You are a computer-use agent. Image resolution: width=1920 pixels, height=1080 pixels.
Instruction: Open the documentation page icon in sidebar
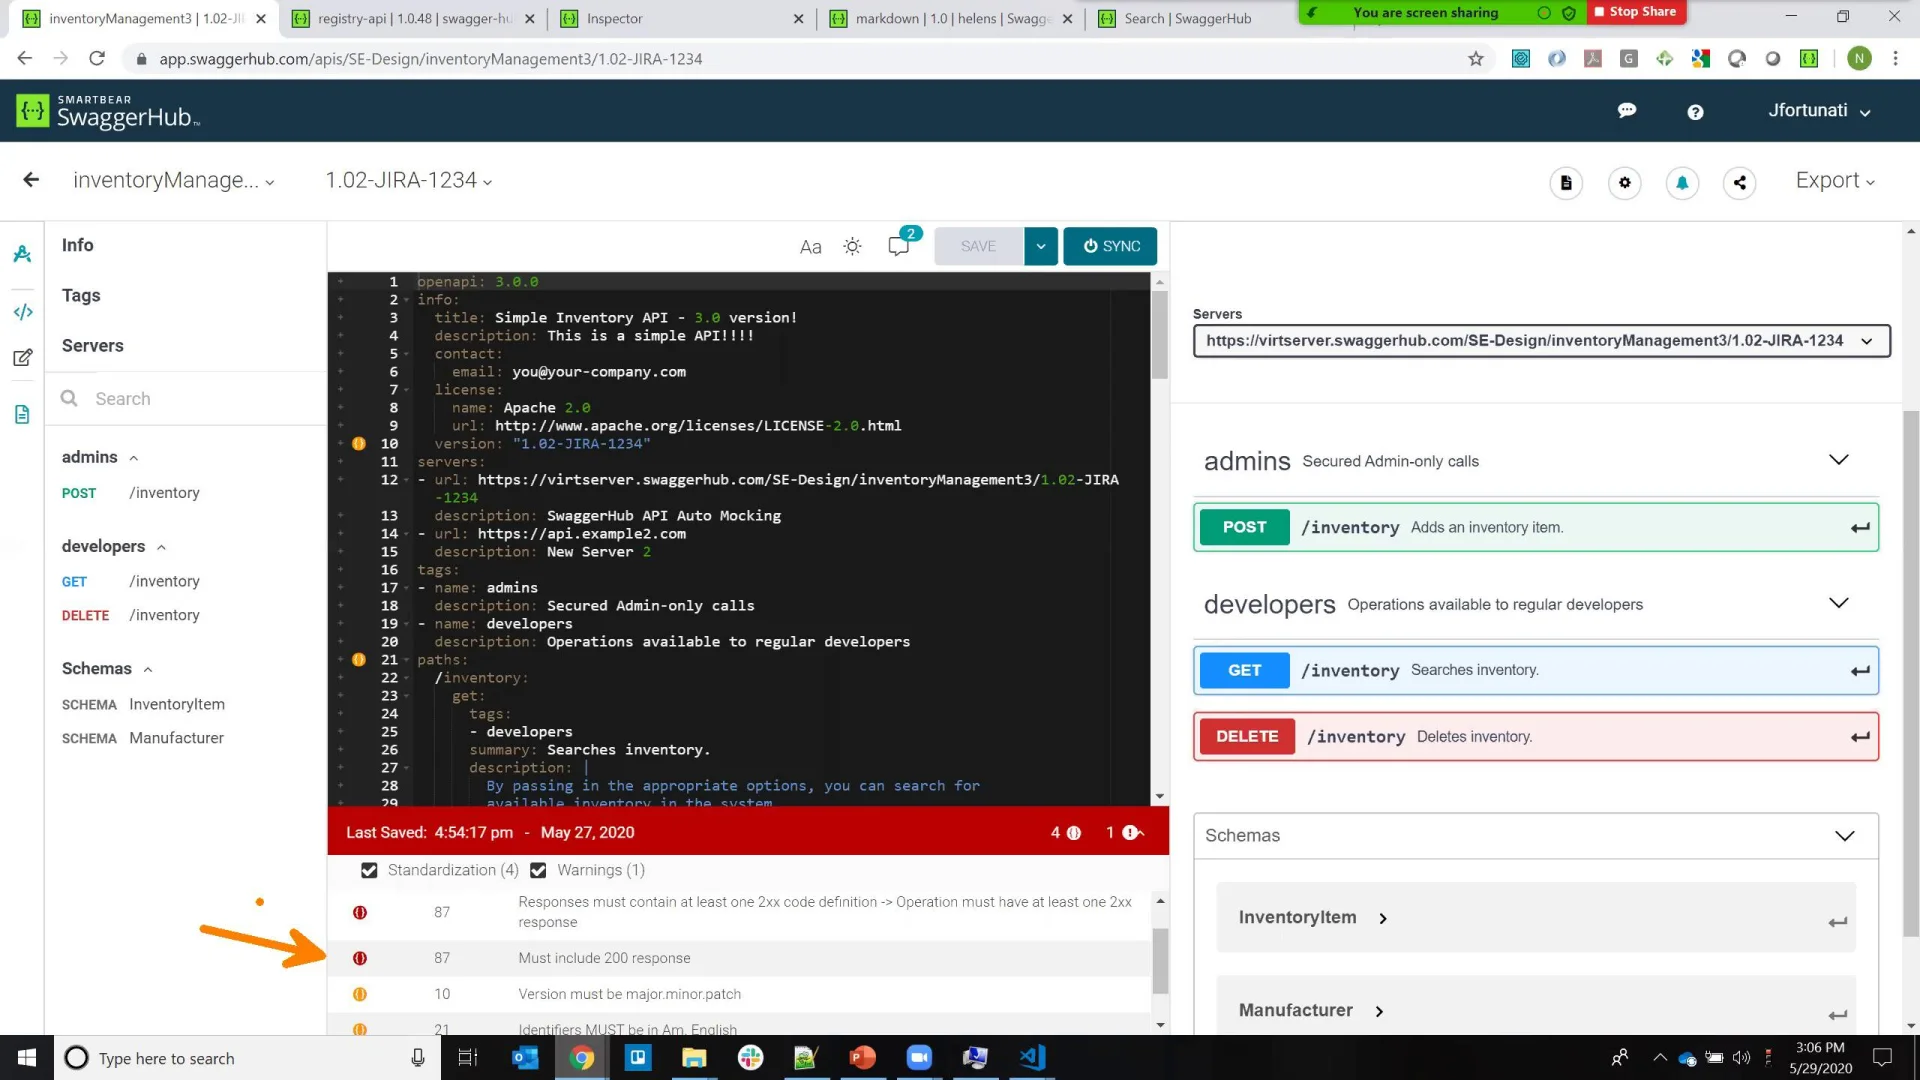[22, 413]
